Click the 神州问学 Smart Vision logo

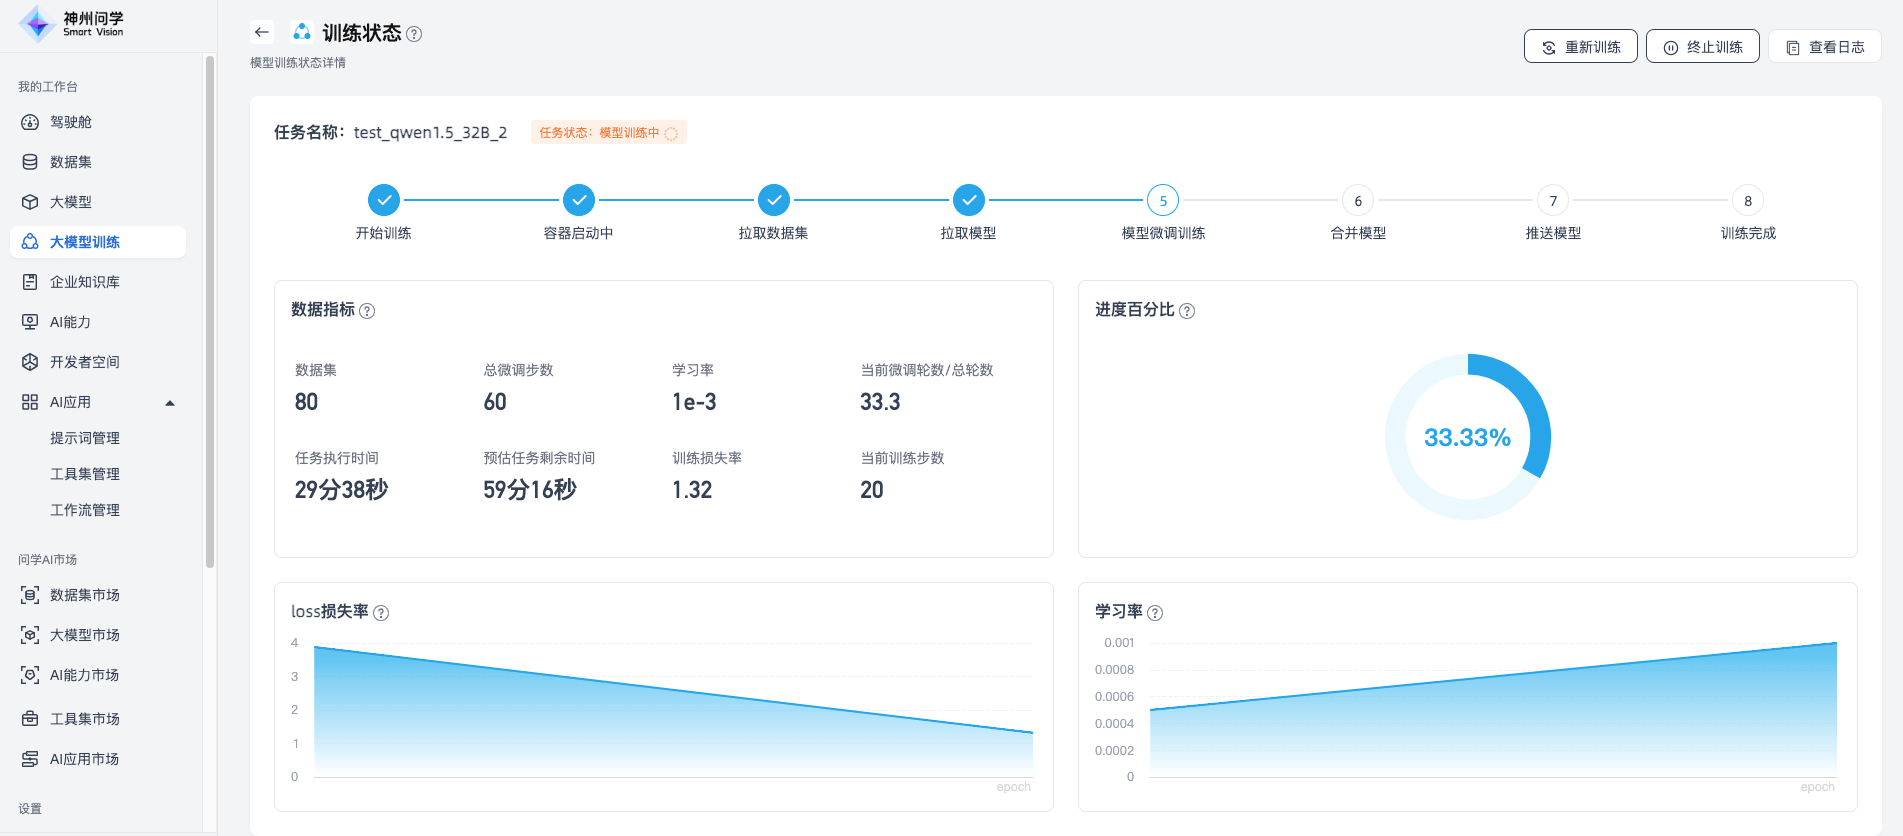pos(72,23)
